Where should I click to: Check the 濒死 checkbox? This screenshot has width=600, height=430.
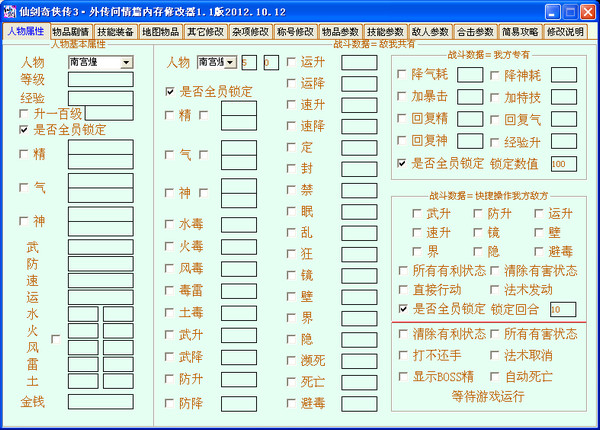coord(291,360)
